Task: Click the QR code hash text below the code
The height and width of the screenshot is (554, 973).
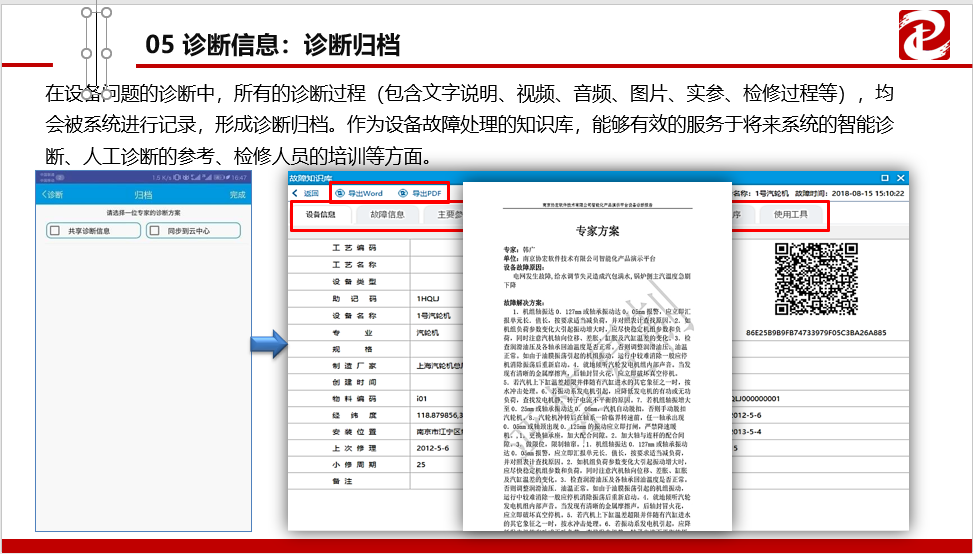Action: pyautogui.click(x=816, y=332)
